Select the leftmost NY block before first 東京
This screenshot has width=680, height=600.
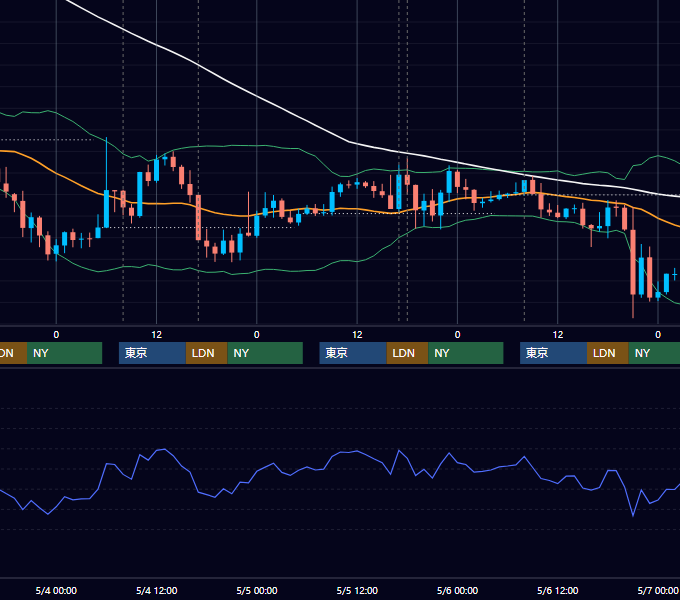(64, 353)
